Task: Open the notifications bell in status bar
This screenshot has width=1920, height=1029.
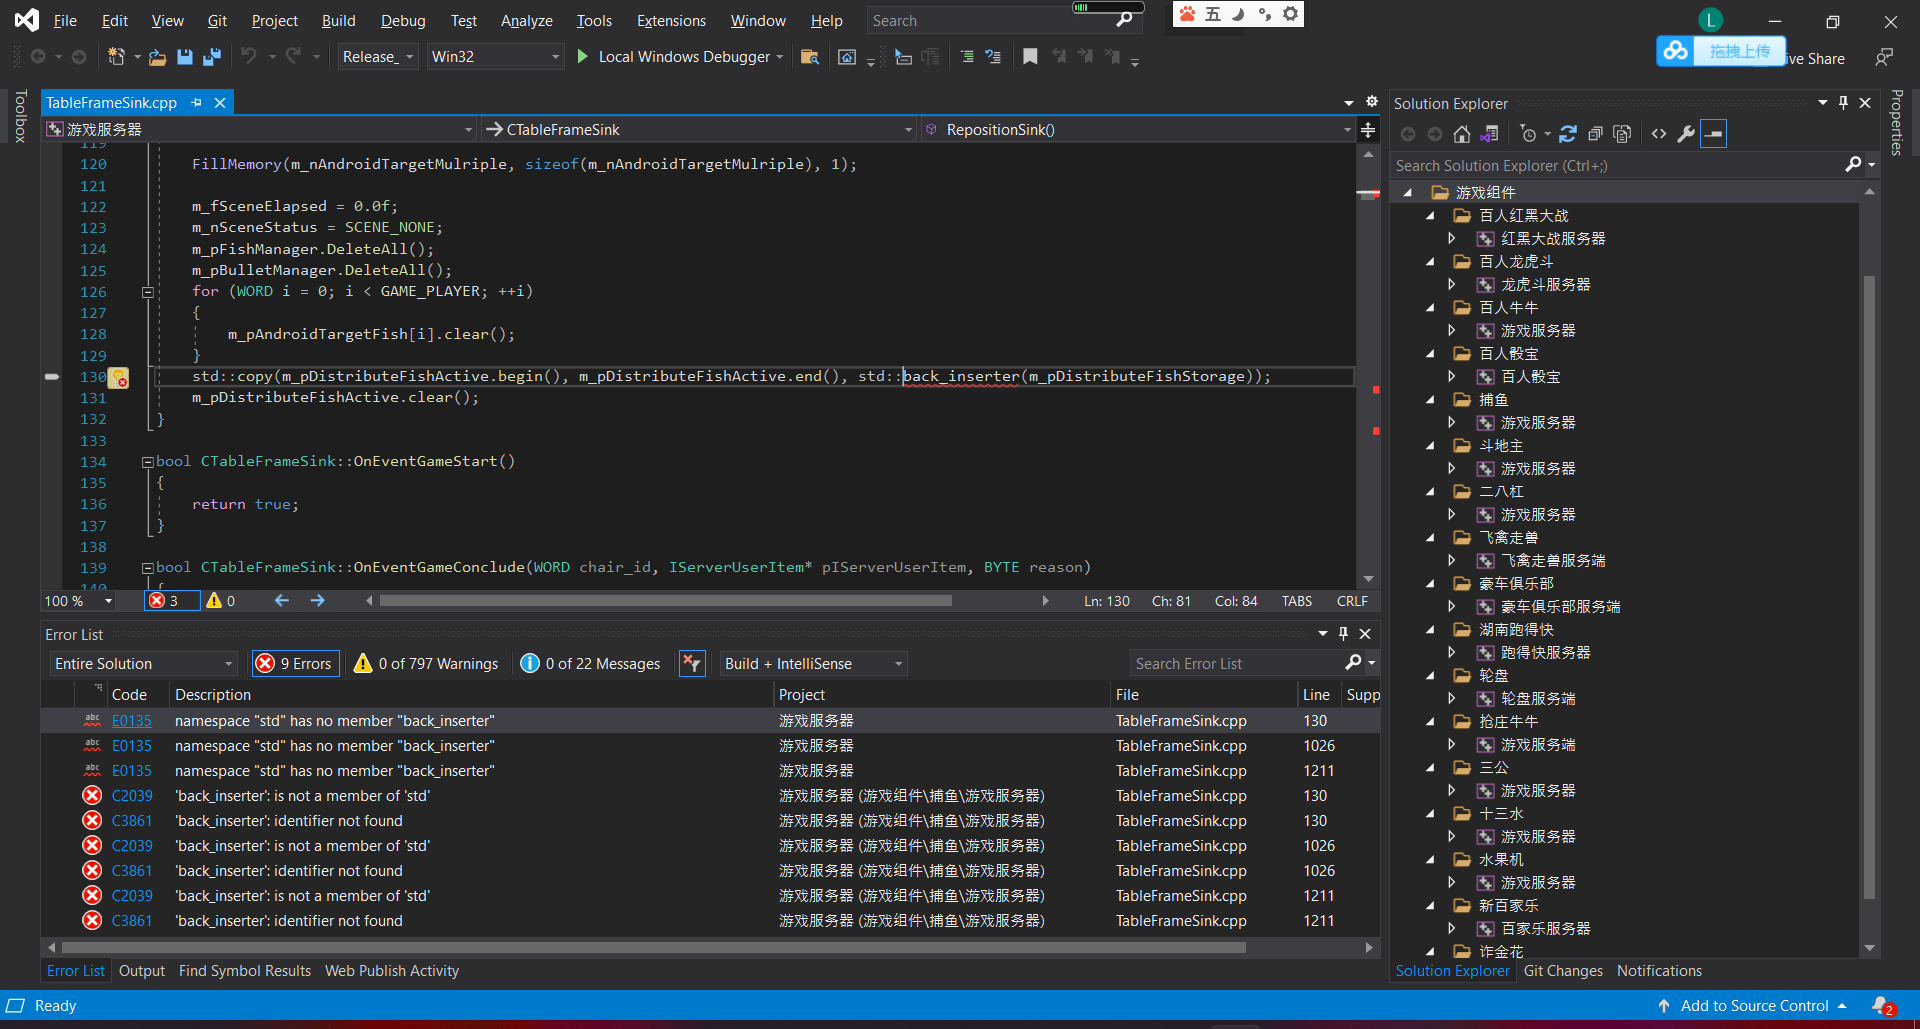Action: pyautogui.click(x=1882, y=1006)
